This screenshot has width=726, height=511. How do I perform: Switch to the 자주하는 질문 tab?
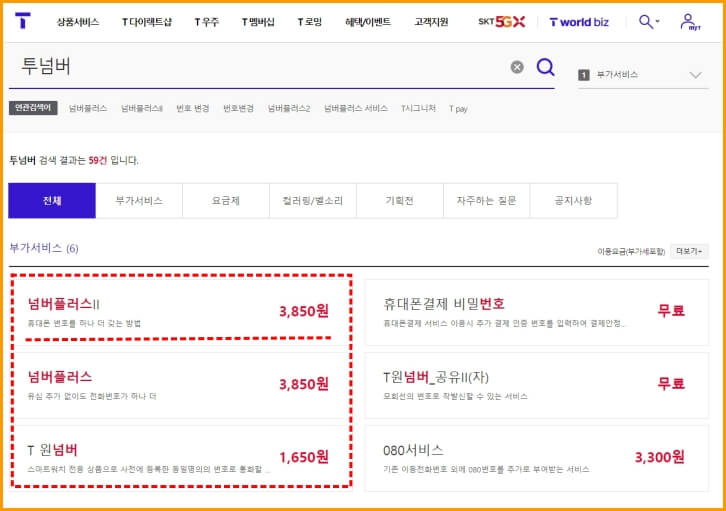click(487, 200)
